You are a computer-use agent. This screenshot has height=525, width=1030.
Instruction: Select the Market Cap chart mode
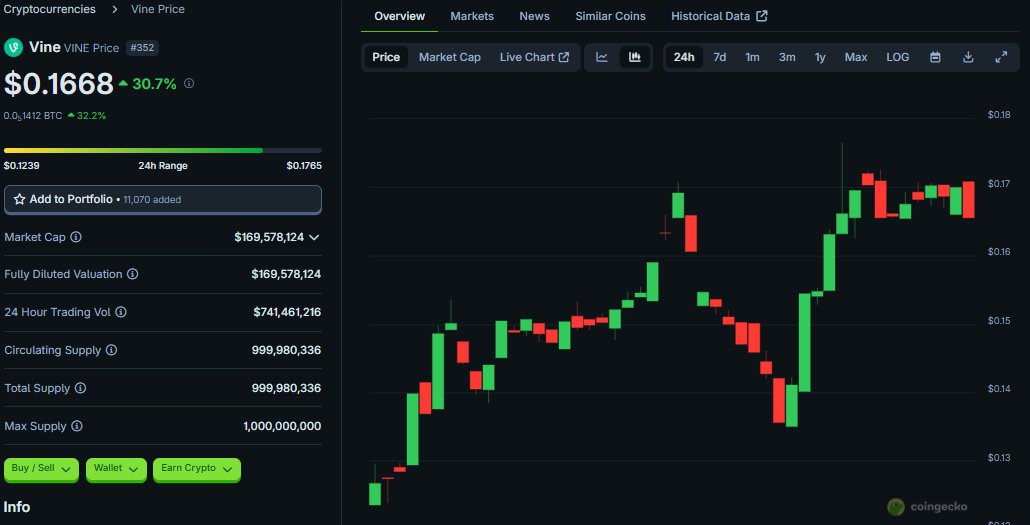(x=450, y=57)
